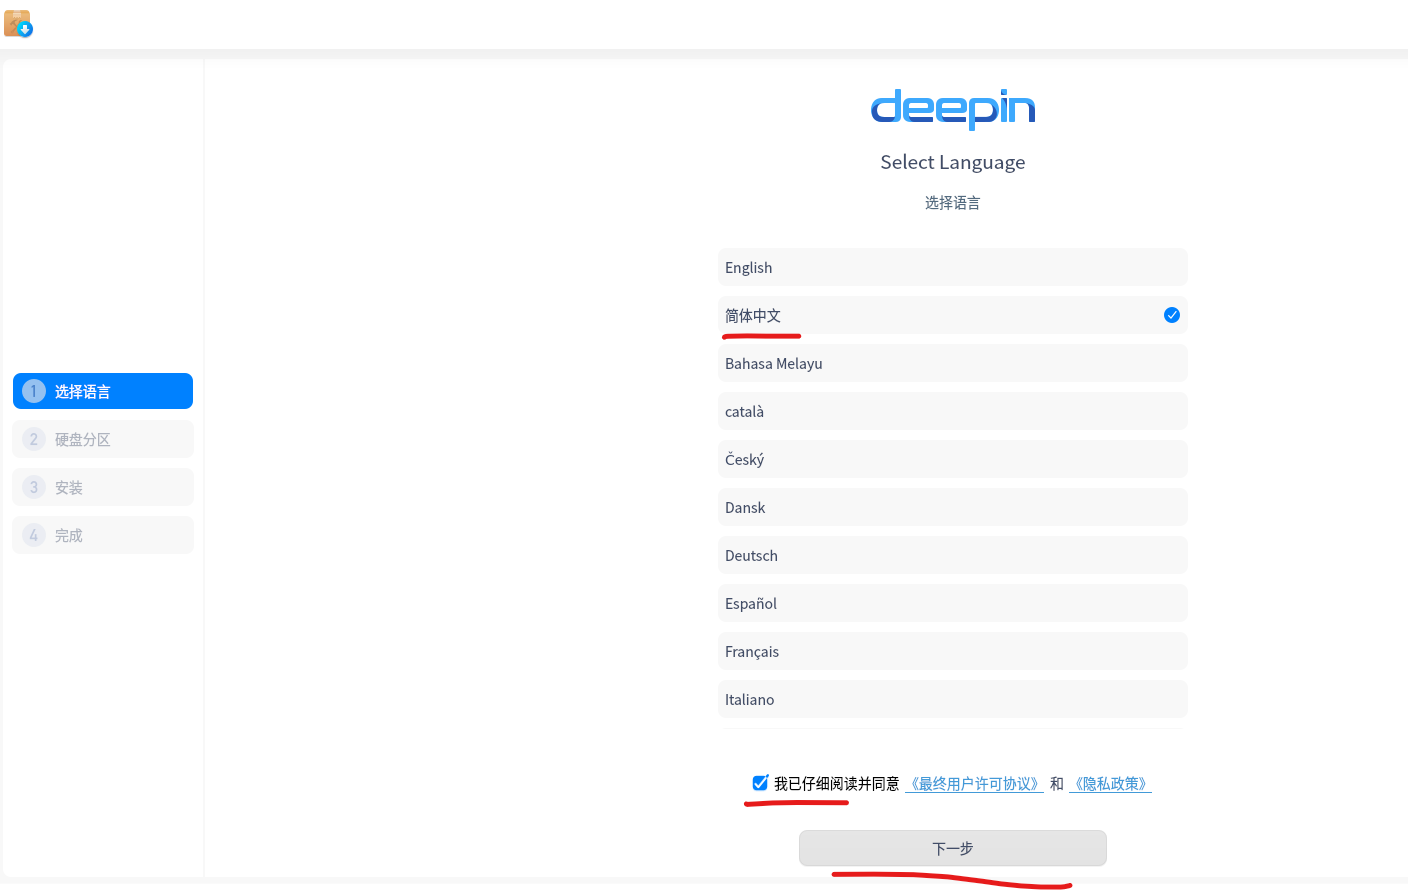Pick Français from the list
Image resolution: width=1408 pixels, height=891 pixels.
952,651
